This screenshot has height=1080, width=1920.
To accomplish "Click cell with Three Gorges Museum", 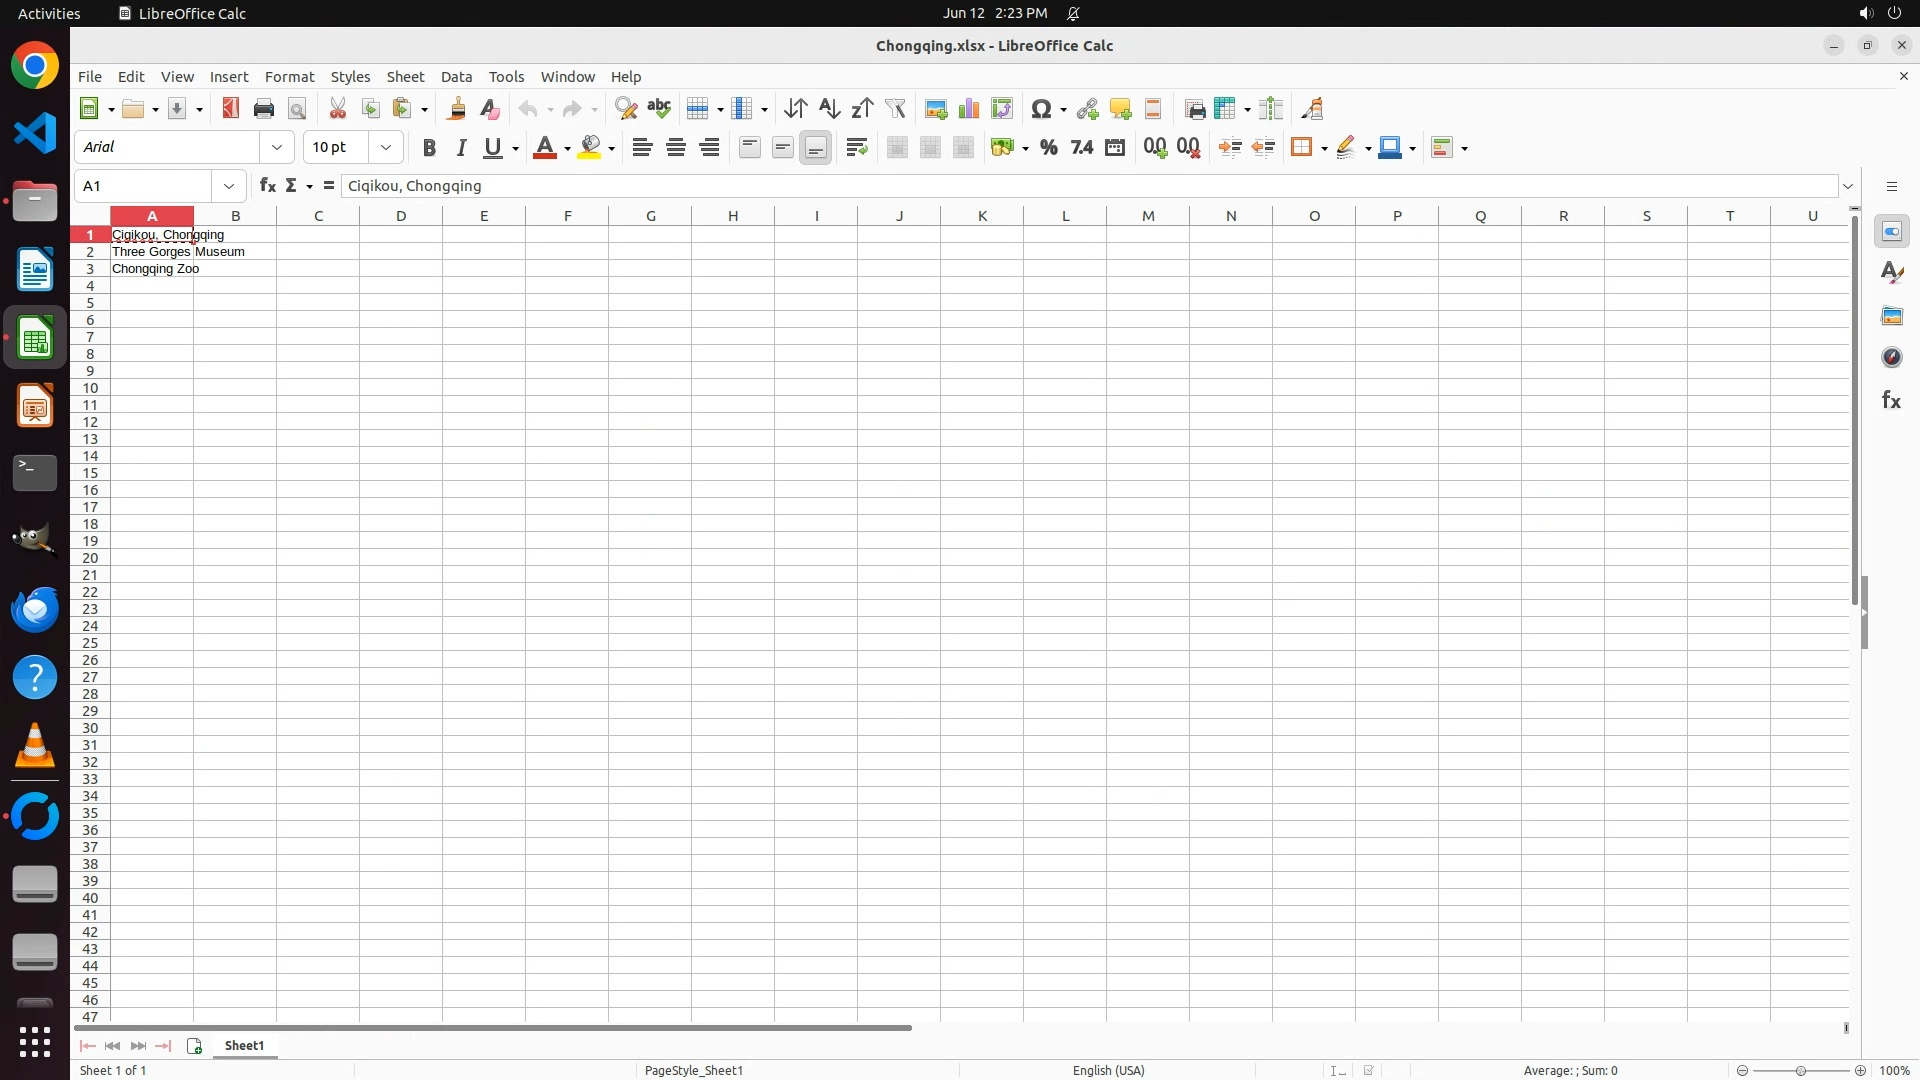I will 151,252.
